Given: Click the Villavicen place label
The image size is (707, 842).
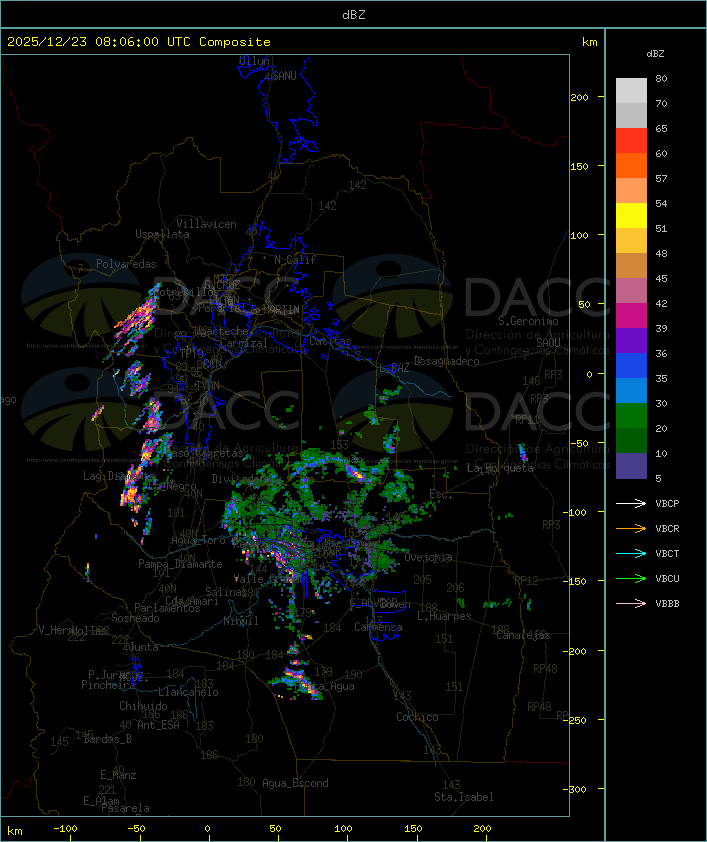Looking at the screenshot, I should pos(207,224).
